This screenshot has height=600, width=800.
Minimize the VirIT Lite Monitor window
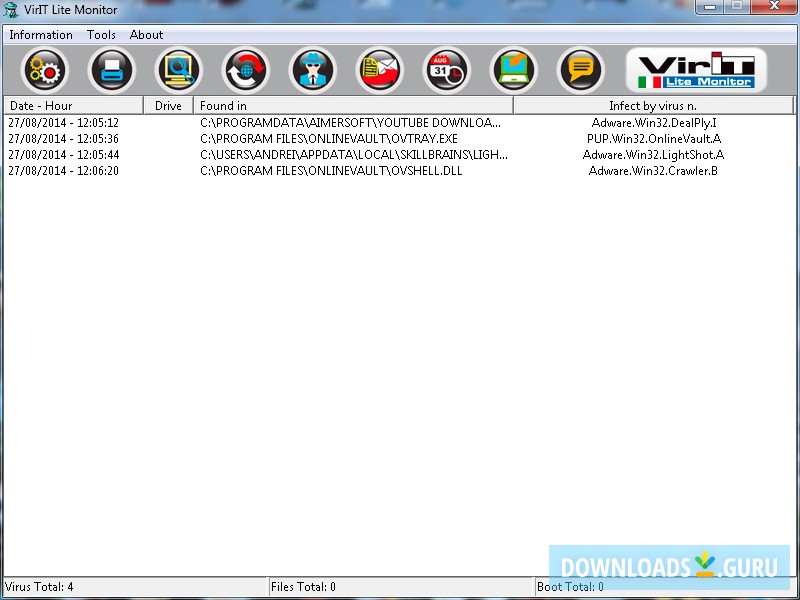(x=709, y=7)
